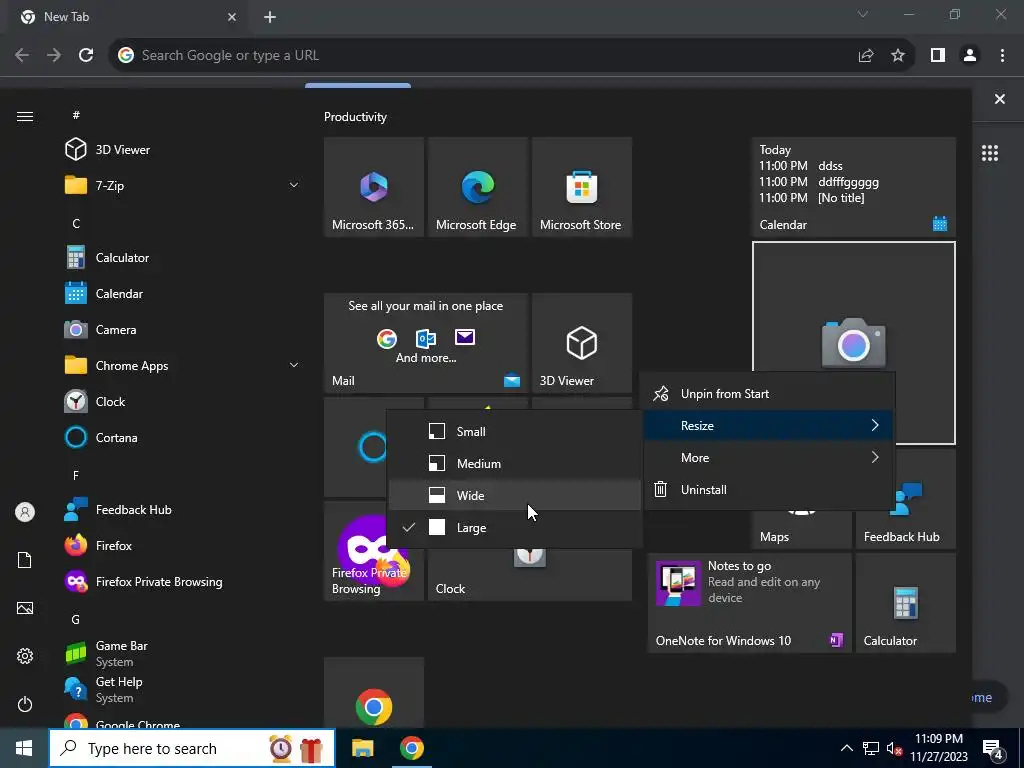Open Documents from the Start sidebar
1024x768 pixels.
pos(25,560)
